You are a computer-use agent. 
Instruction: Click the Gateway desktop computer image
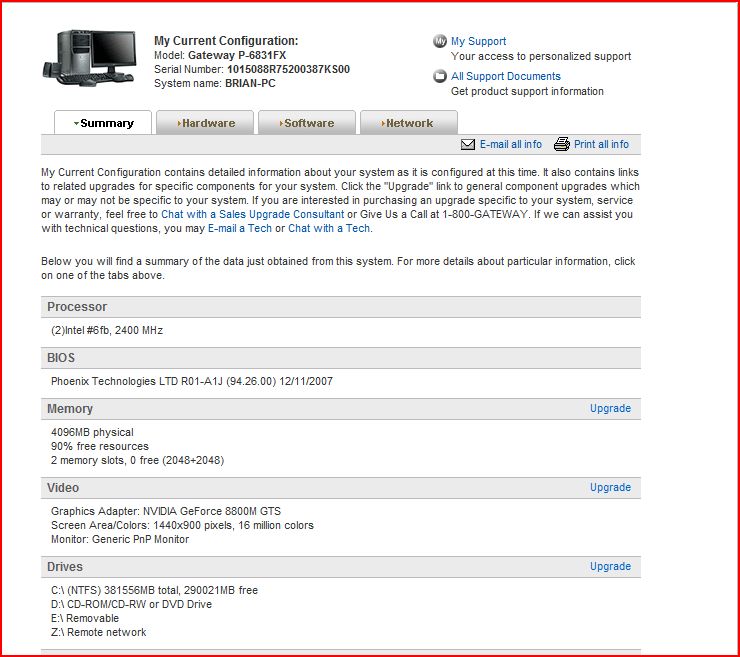tap(91, 58)
